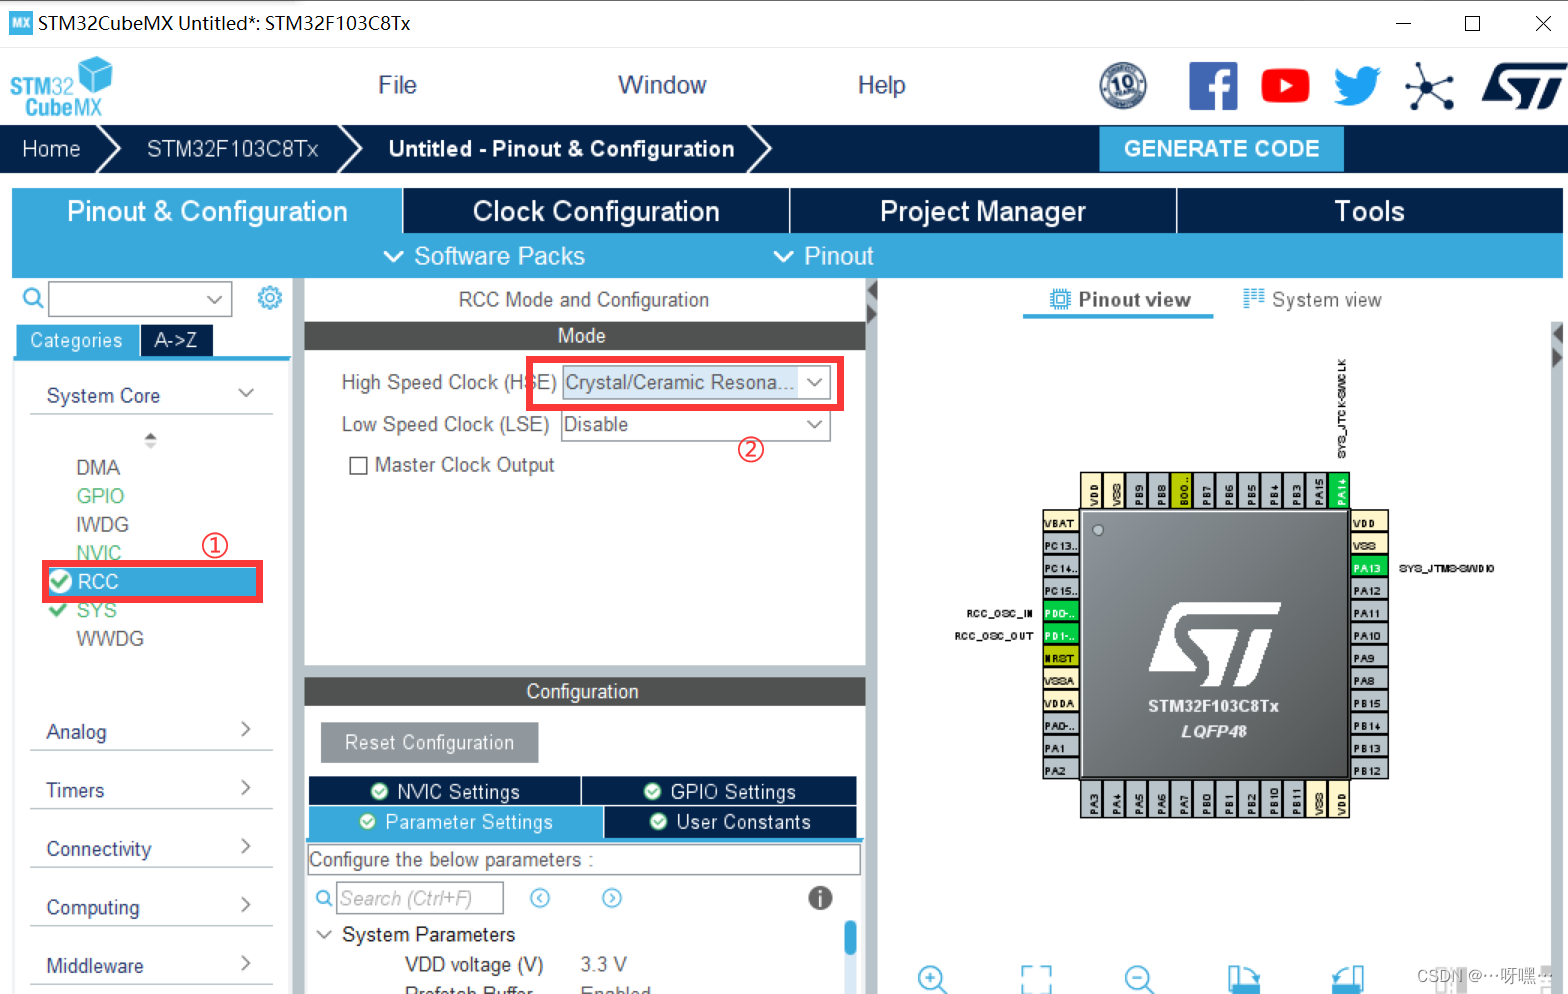Zoom out of the chip pinout
The height and width of the screenshot is (994, 1568).
(1139, 979)
